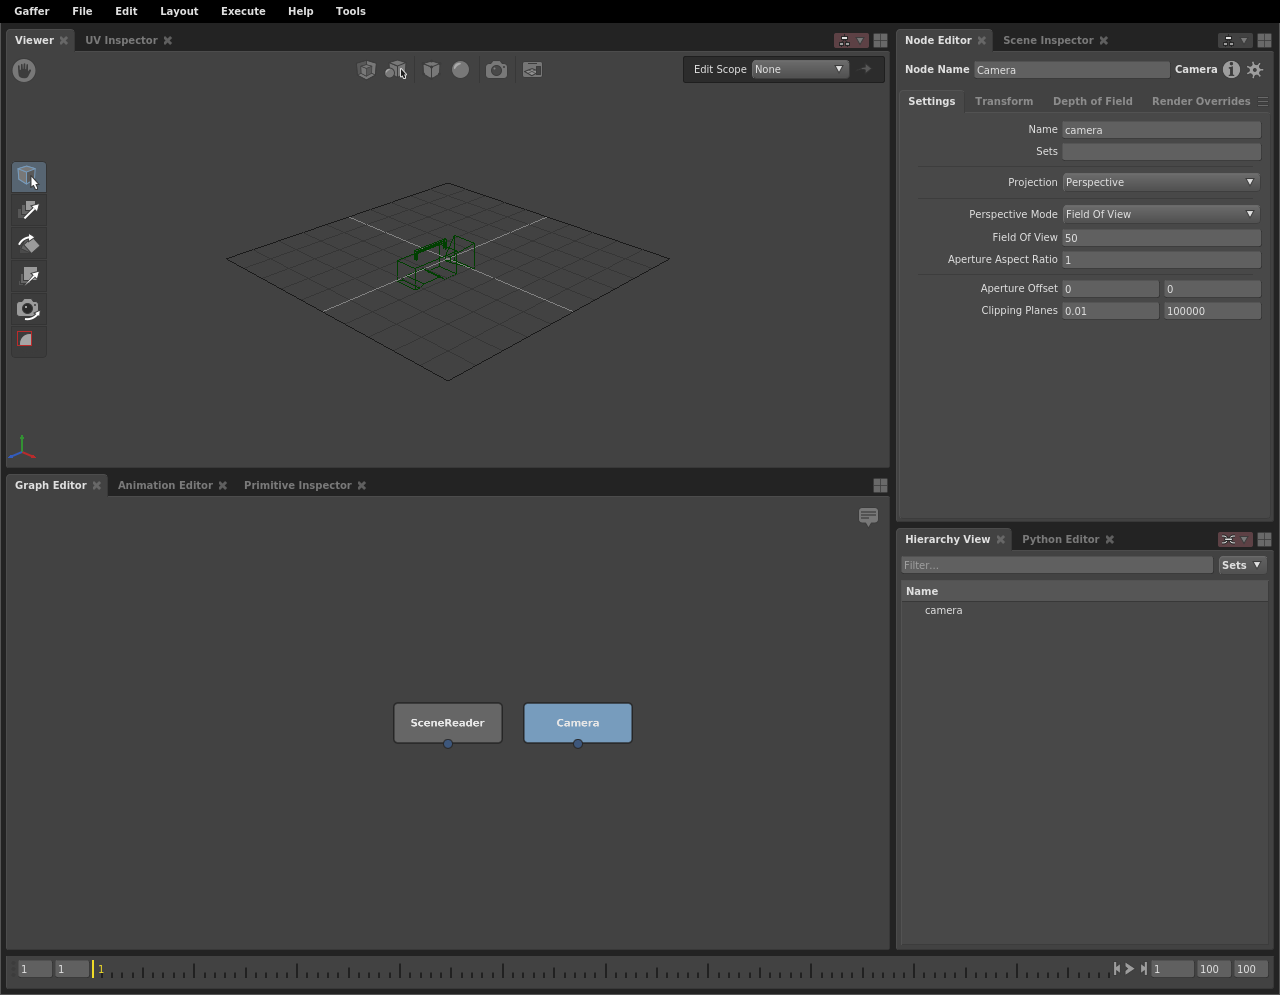Open the Edit Scope dropdown
Screen dimensions: 1280x995
tap(798, 69)
